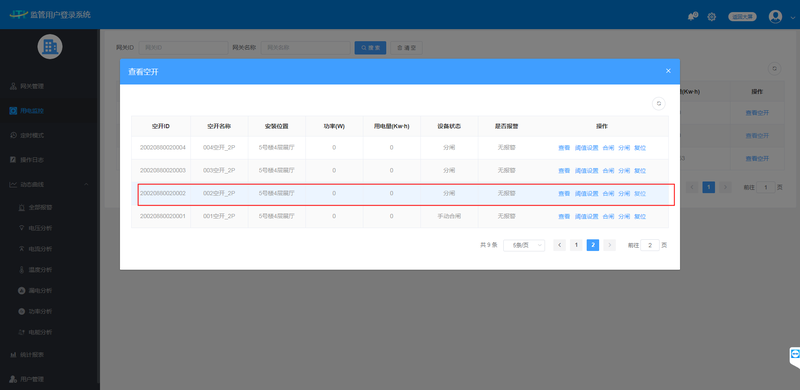
Task: Click the 前往 page number field in dialog
Action: click(650, 246)
